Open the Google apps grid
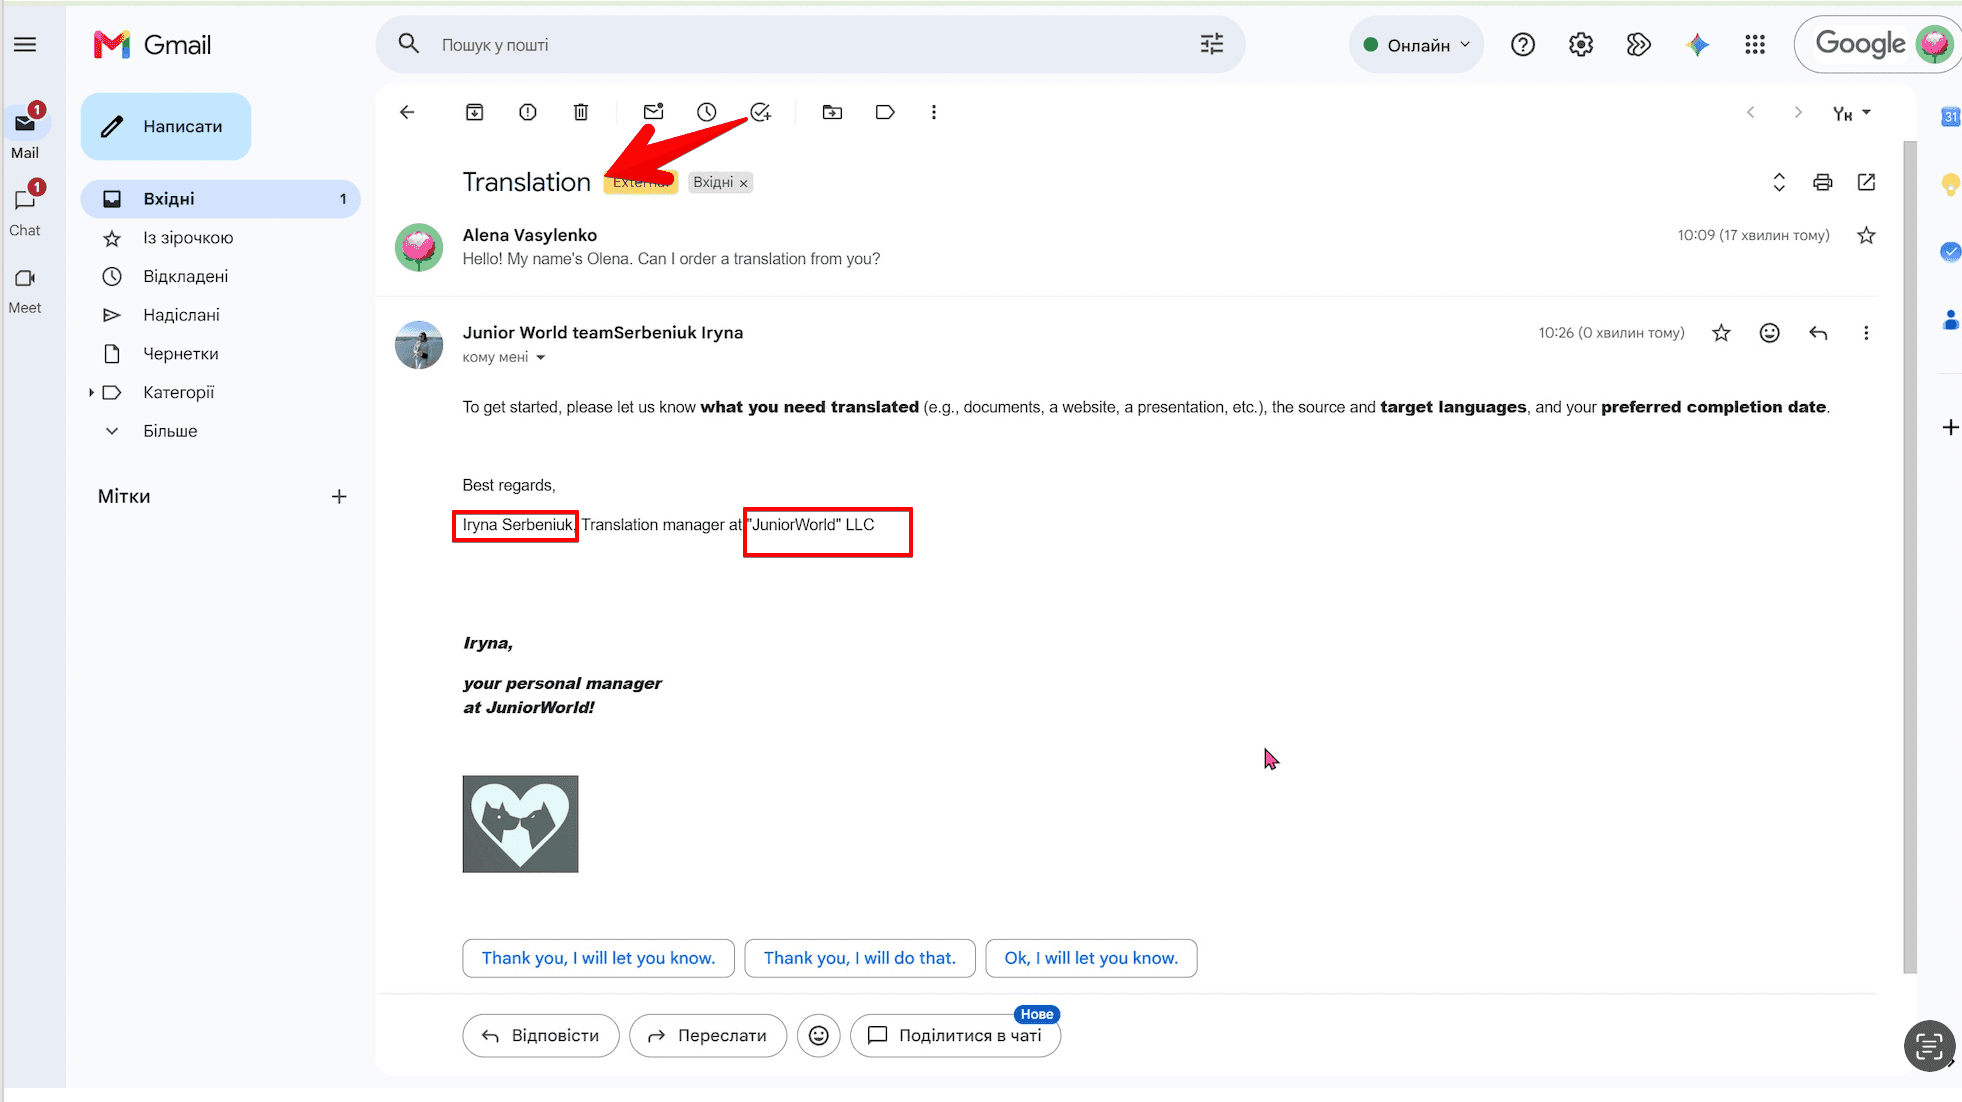This screenshot has height=1102, width=1962. click(1755, 44)
